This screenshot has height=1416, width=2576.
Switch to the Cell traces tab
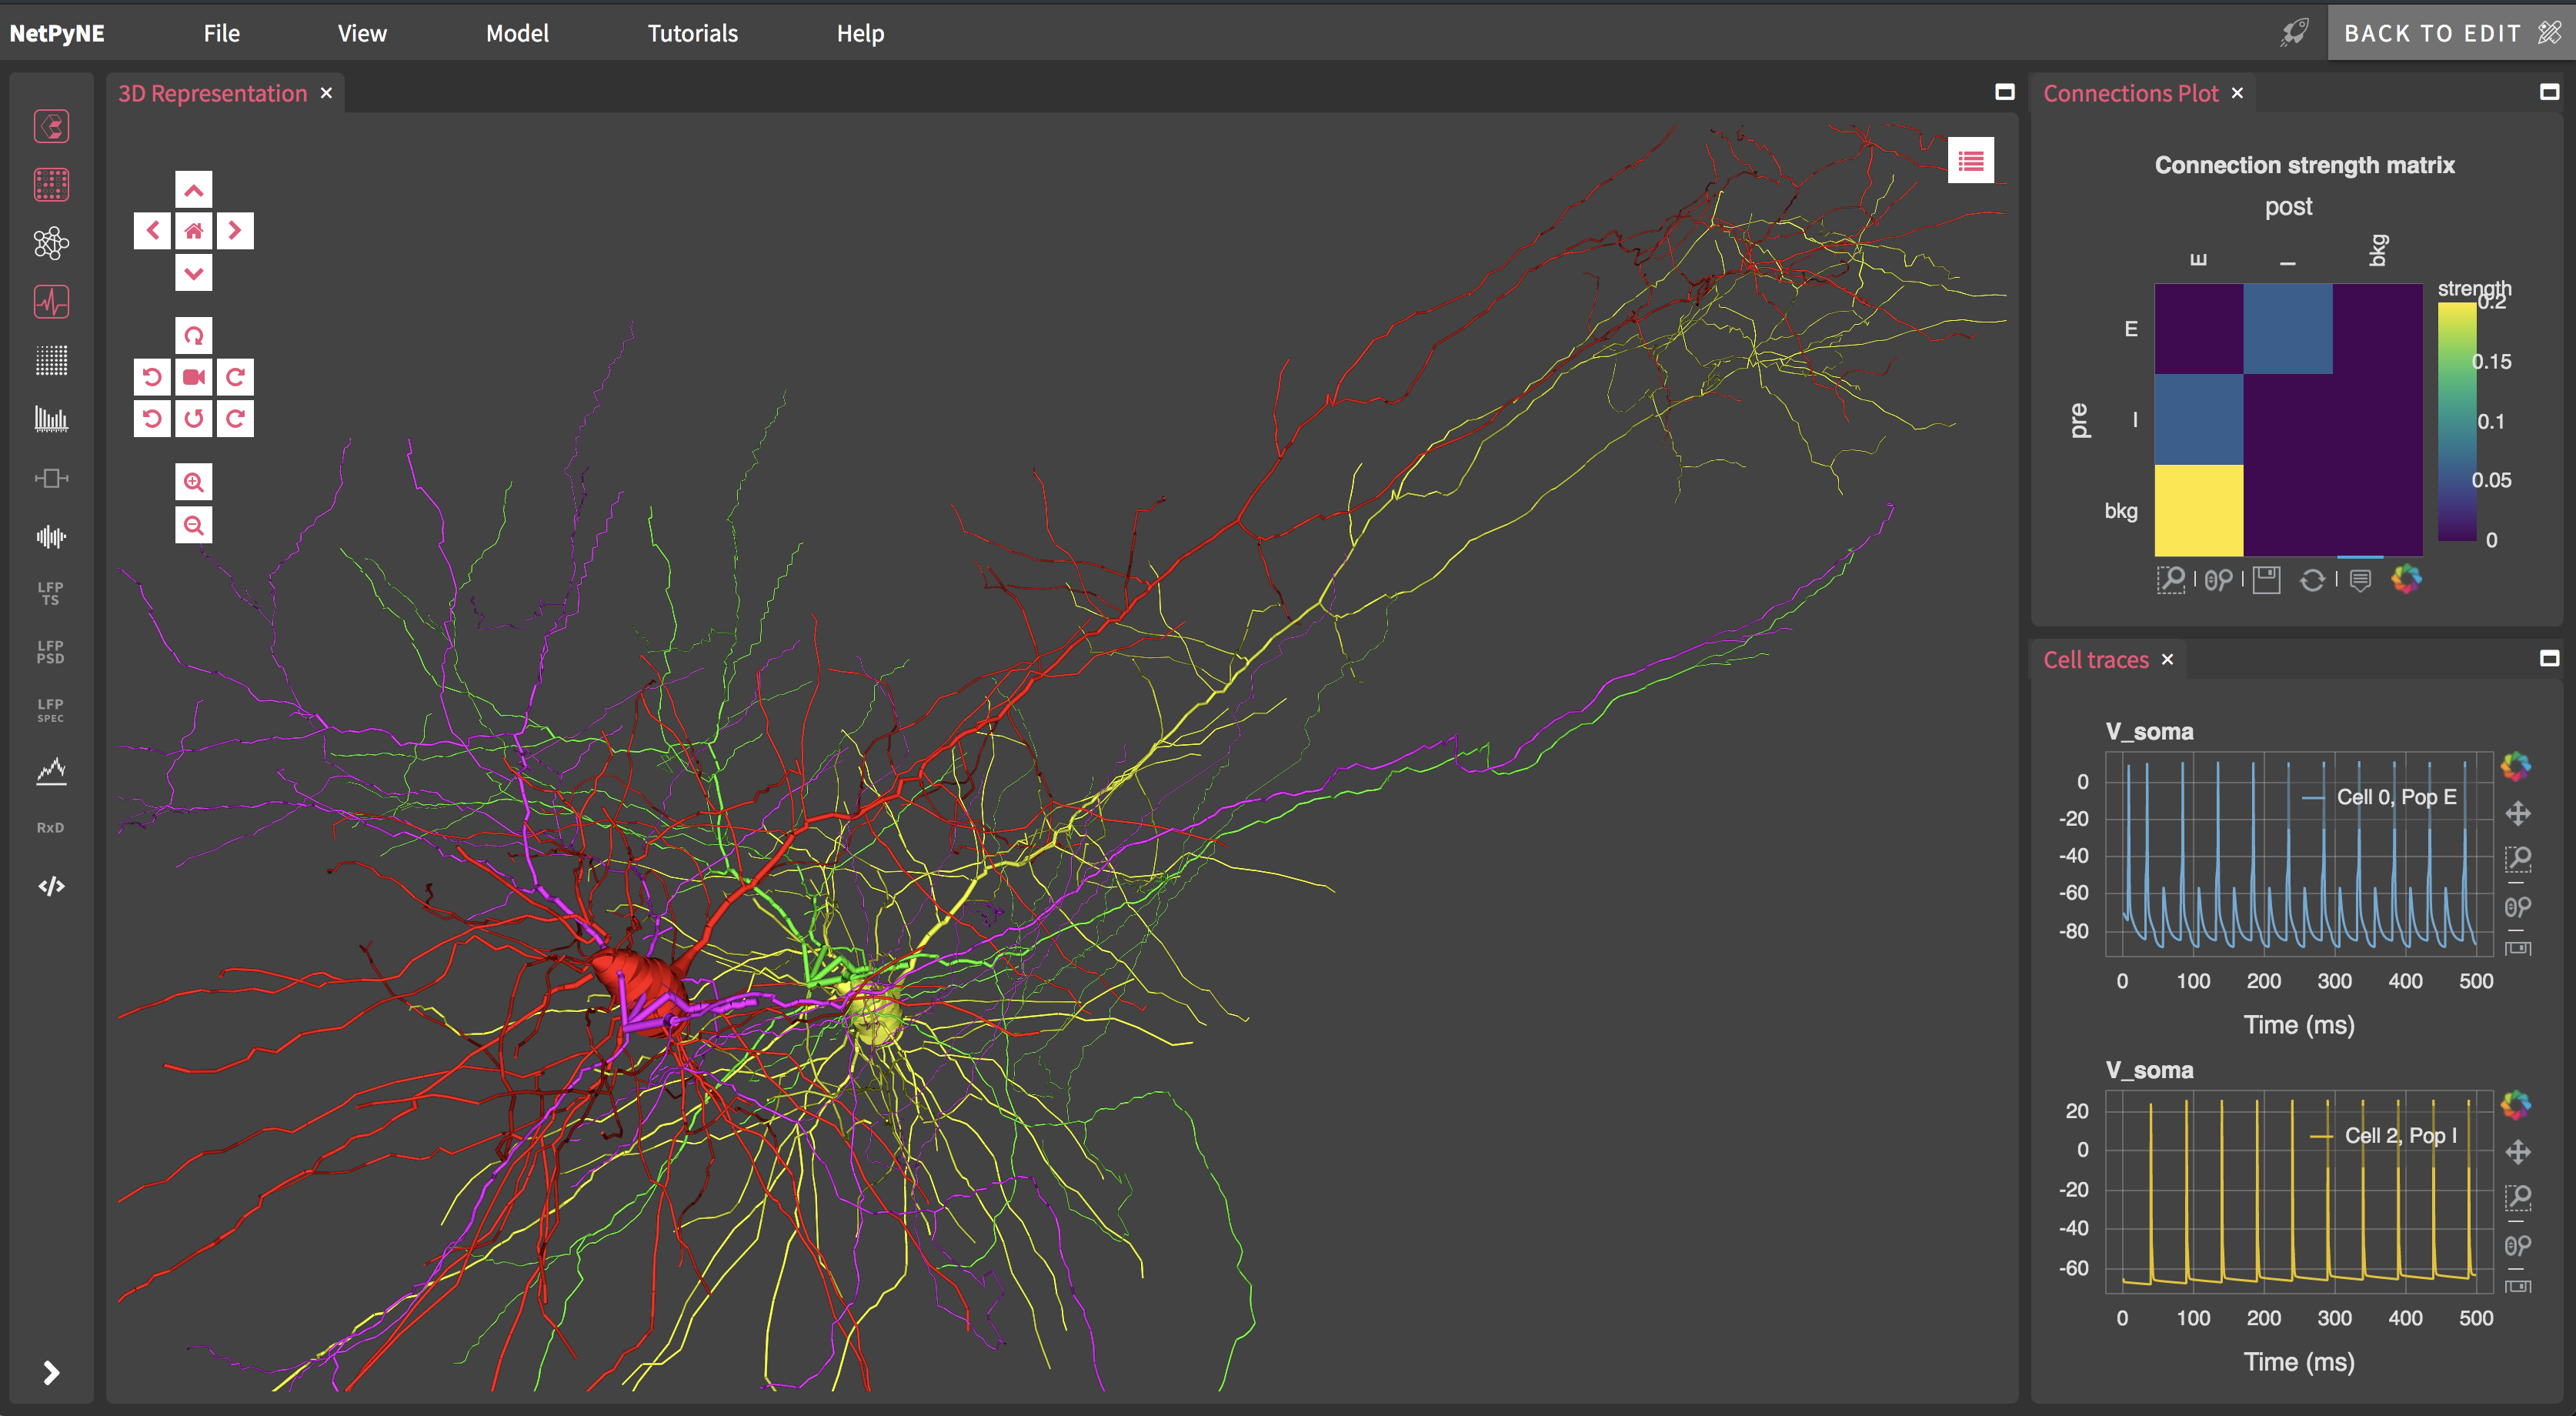click(x=2095, y=660)
